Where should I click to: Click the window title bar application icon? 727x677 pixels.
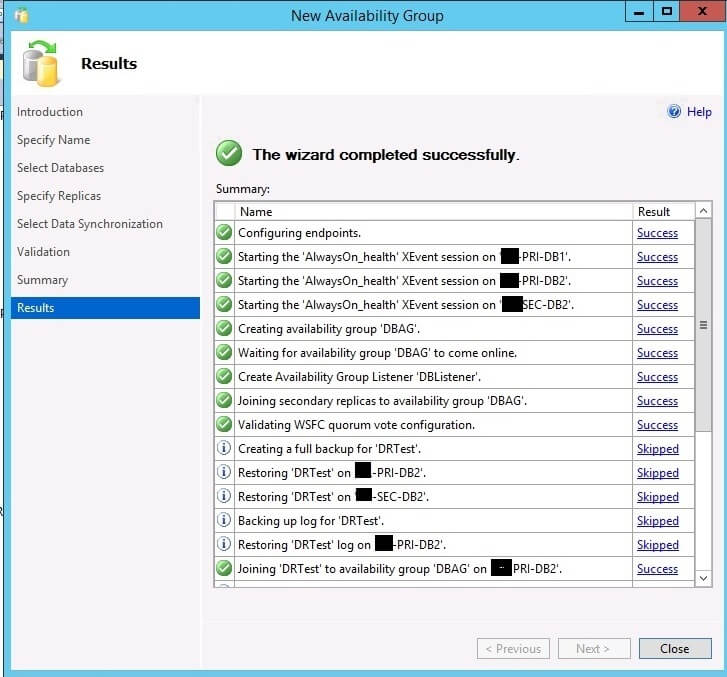(x=21, y=15)
